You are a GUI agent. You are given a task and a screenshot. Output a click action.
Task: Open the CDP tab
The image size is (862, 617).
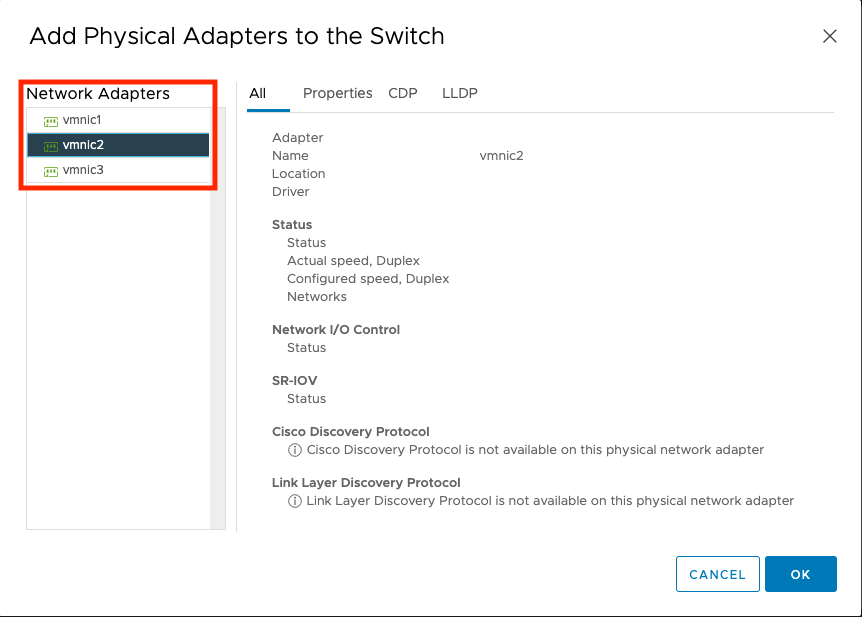tap(403, 93)
